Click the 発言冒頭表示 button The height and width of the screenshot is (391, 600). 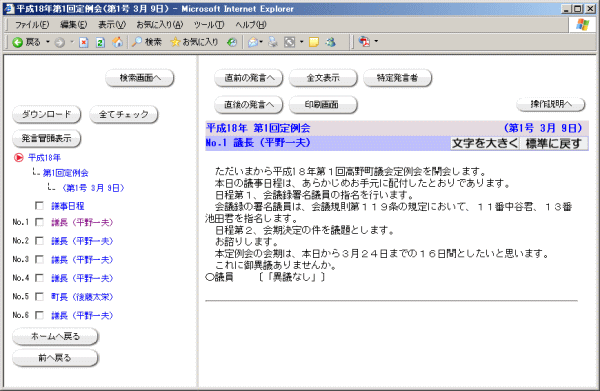click(46, 138)
